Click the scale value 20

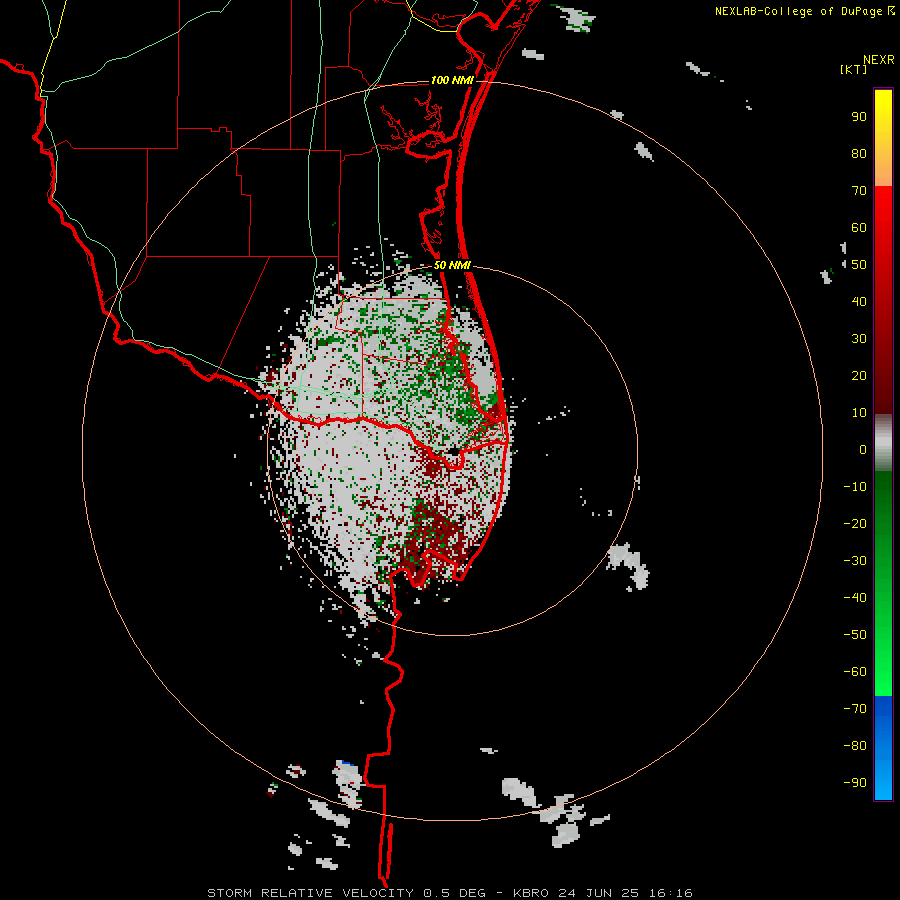click(859, 376)
